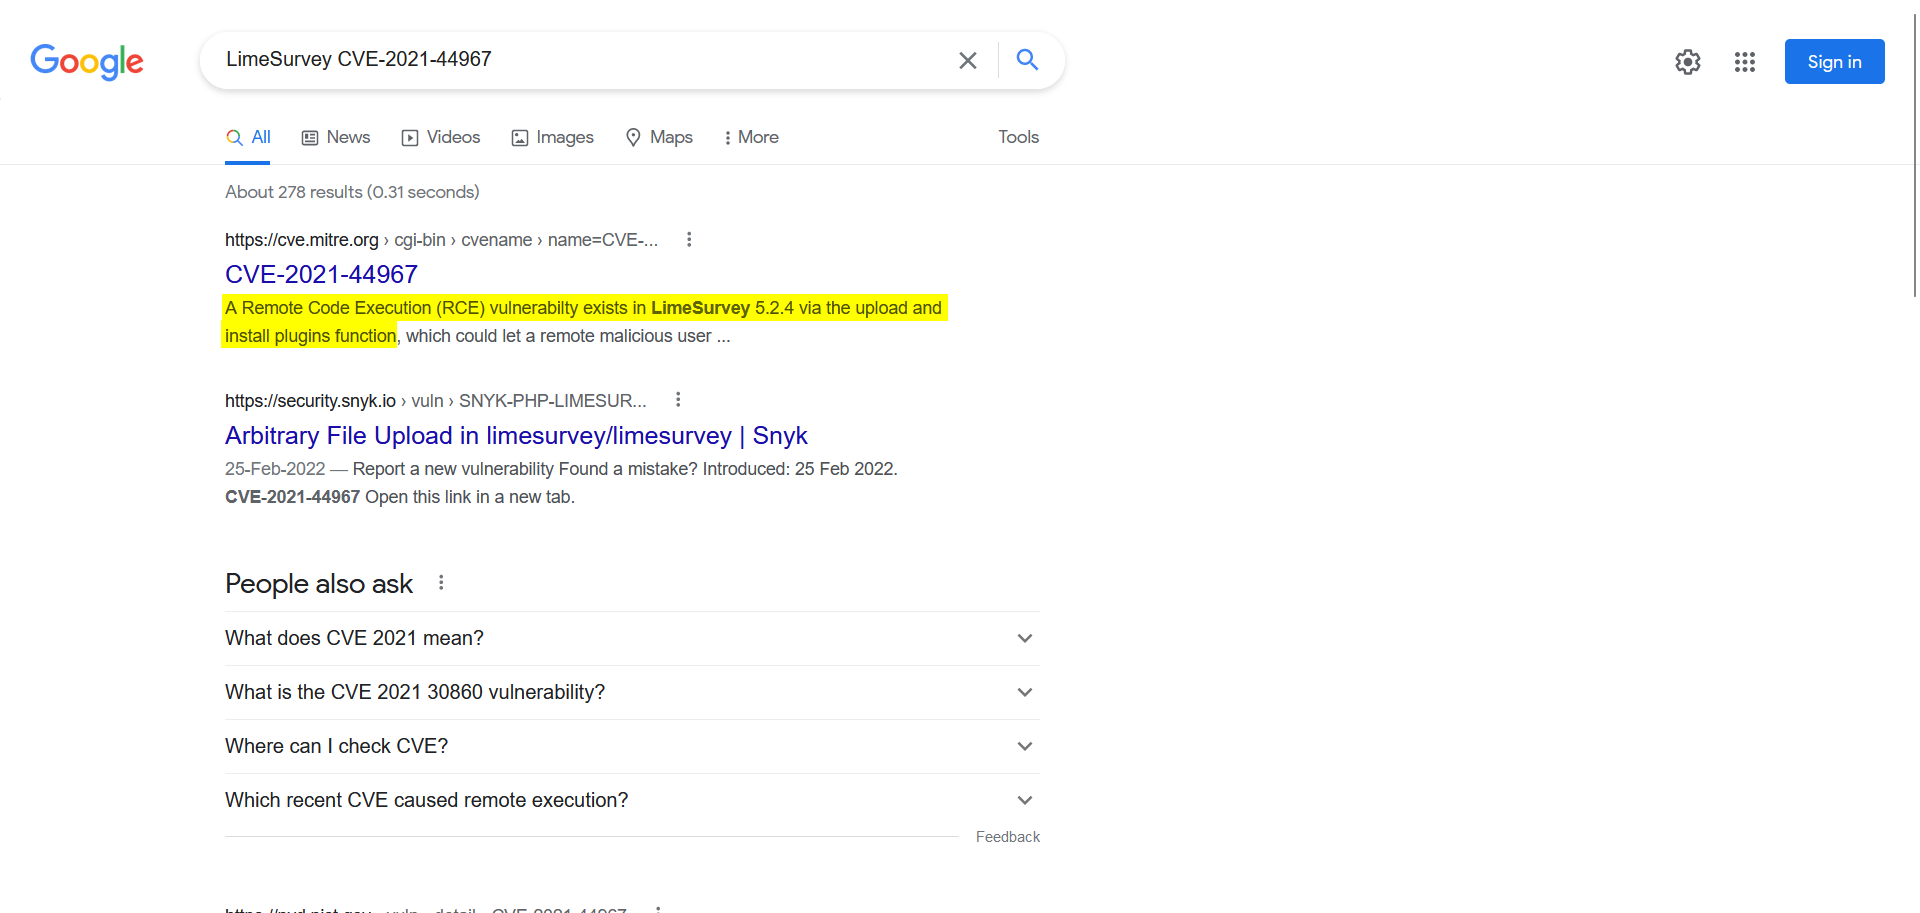Click the Sign in button
The image size is (1920, 913).
(x=1834, y=62)
